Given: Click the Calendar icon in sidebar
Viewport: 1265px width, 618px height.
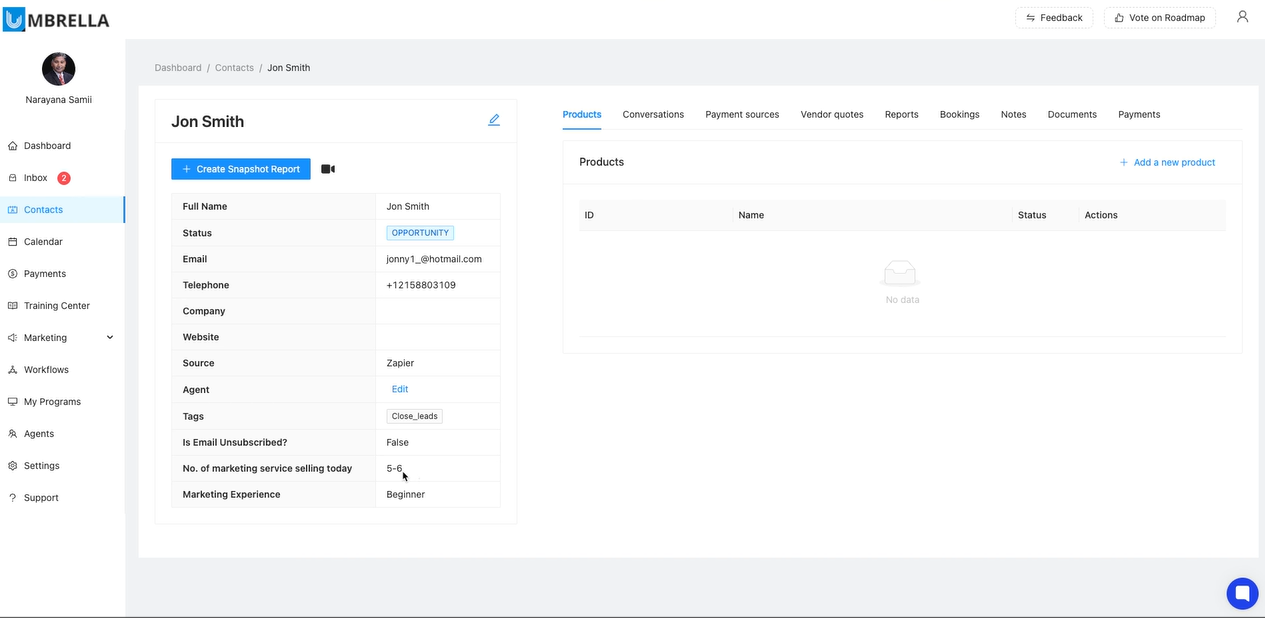Looking at the screenshot, I should click(13, 242).
